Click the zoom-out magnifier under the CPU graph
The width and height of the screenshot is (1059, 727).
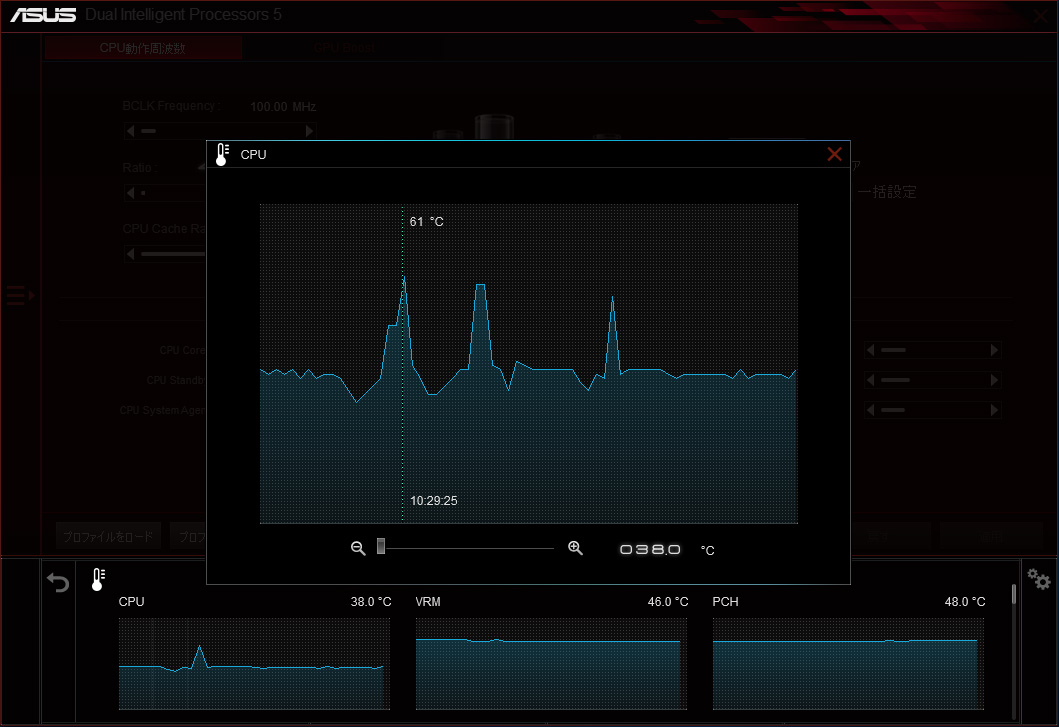358,548
